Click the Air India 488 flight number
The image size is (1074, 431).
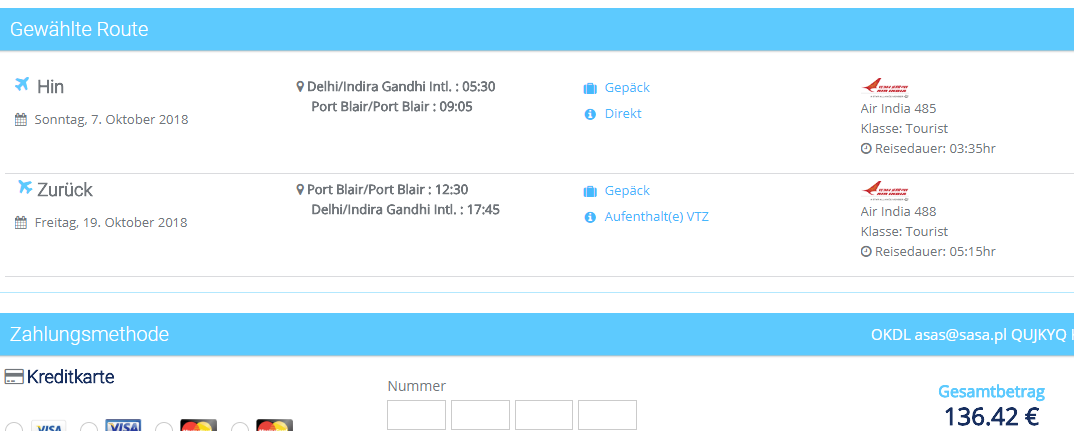[x=898, y=211]
